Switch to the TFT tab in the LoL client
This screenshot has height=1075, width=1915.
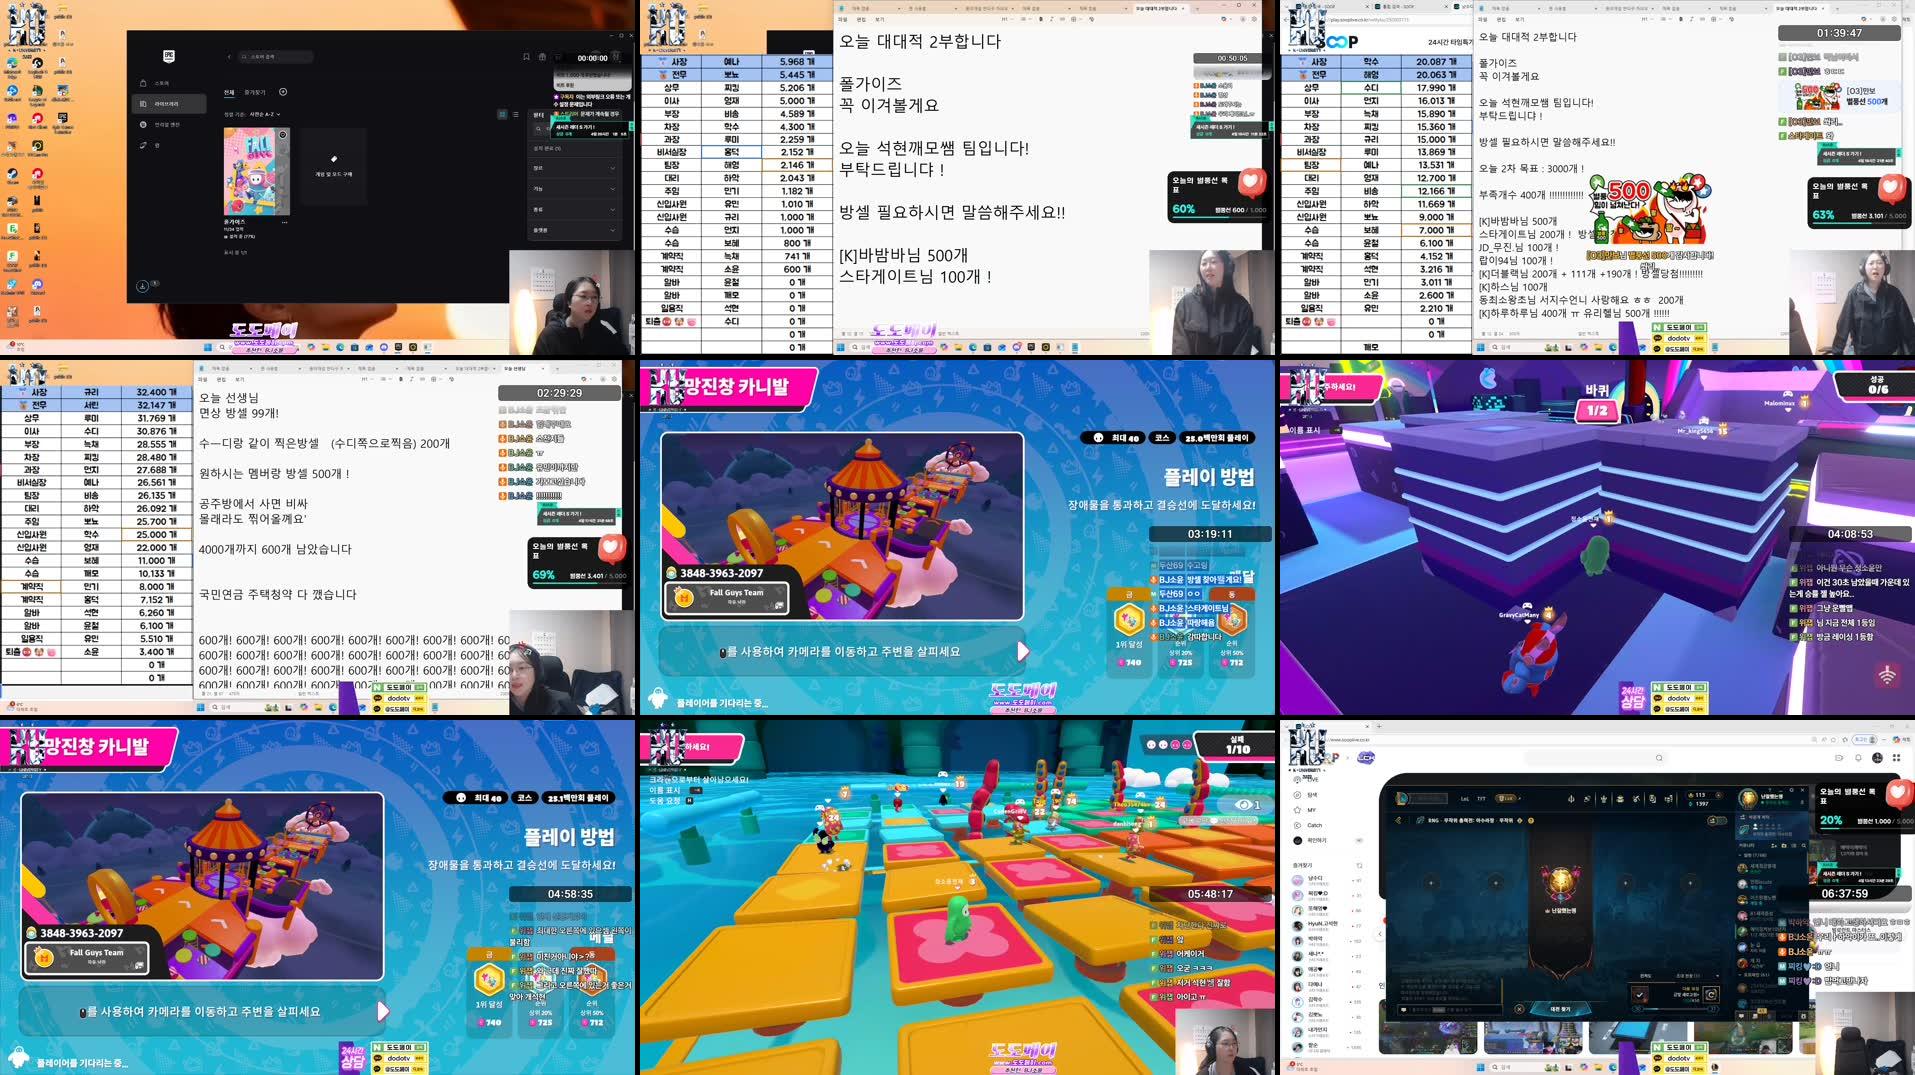1481,799
